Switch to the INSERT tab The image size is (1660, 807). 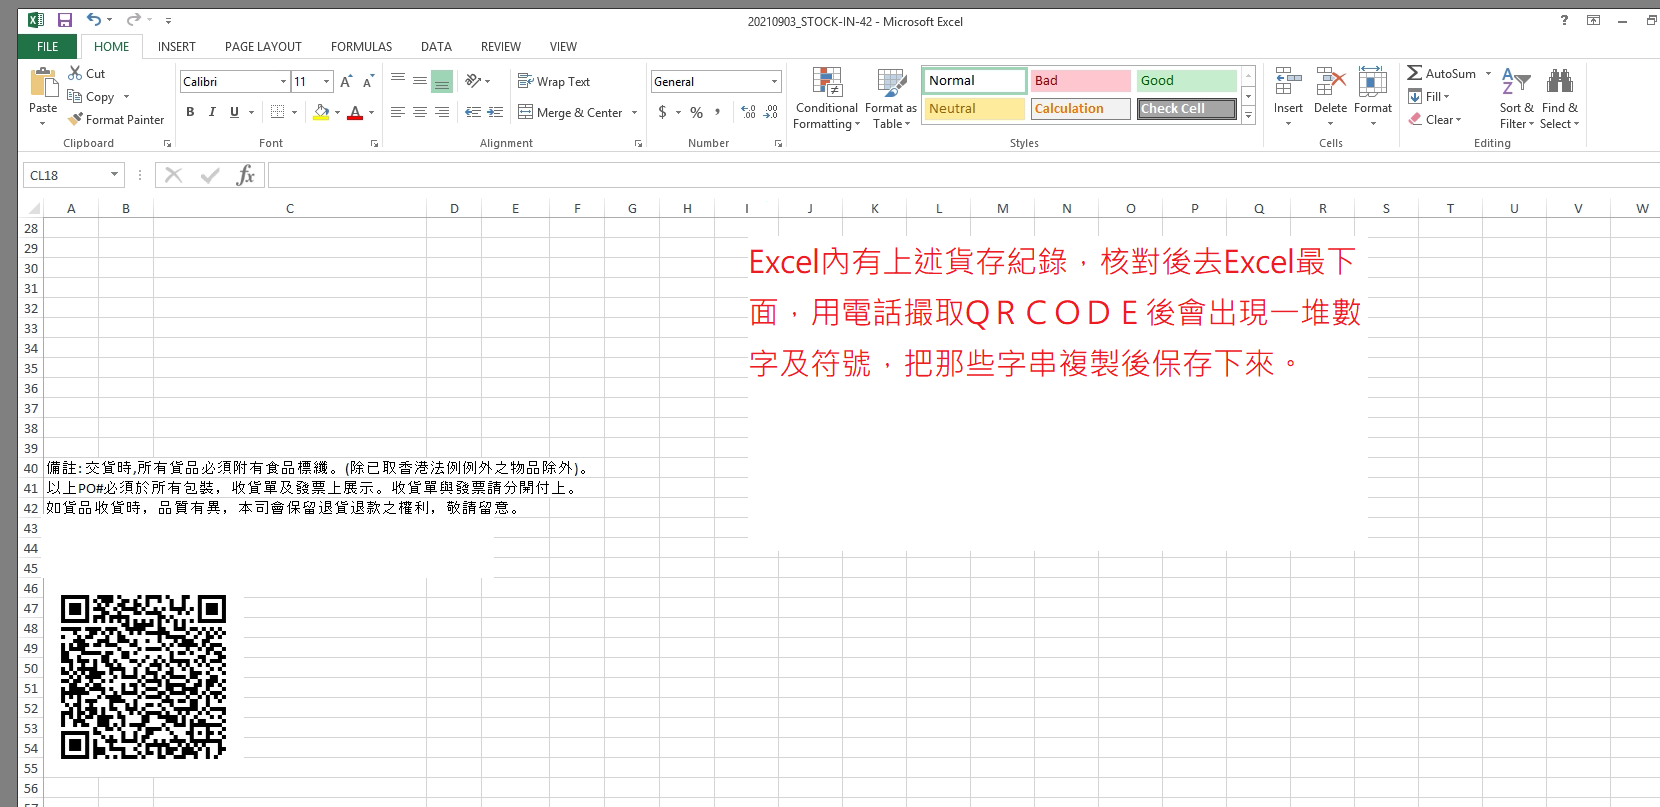[177, 46]
